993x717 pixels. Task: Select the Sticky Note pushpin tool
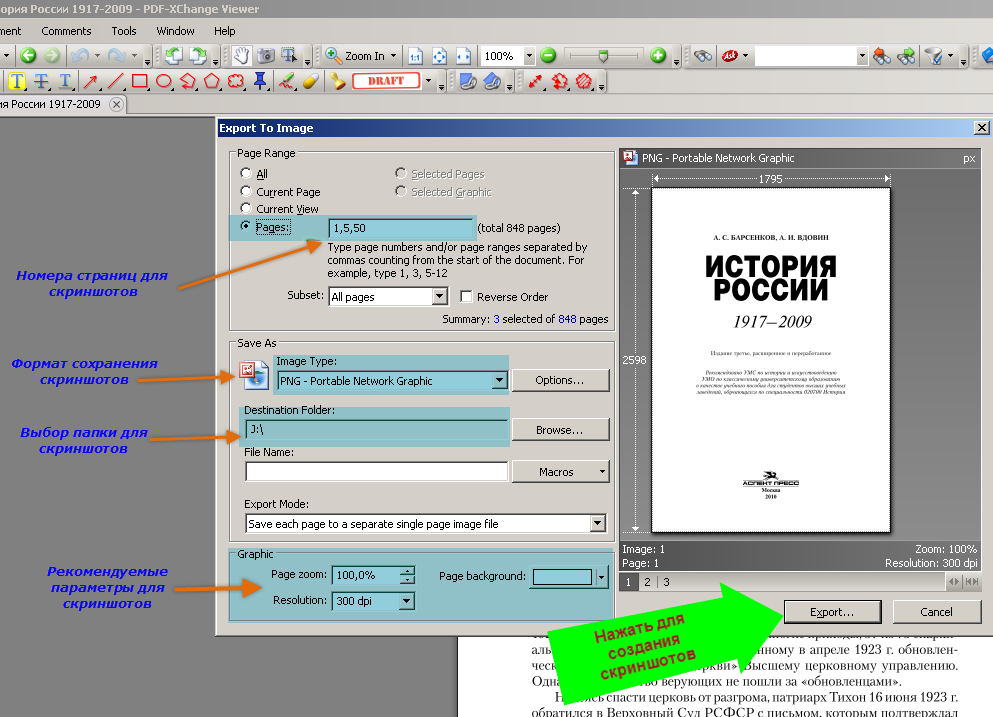click(260, 81)
